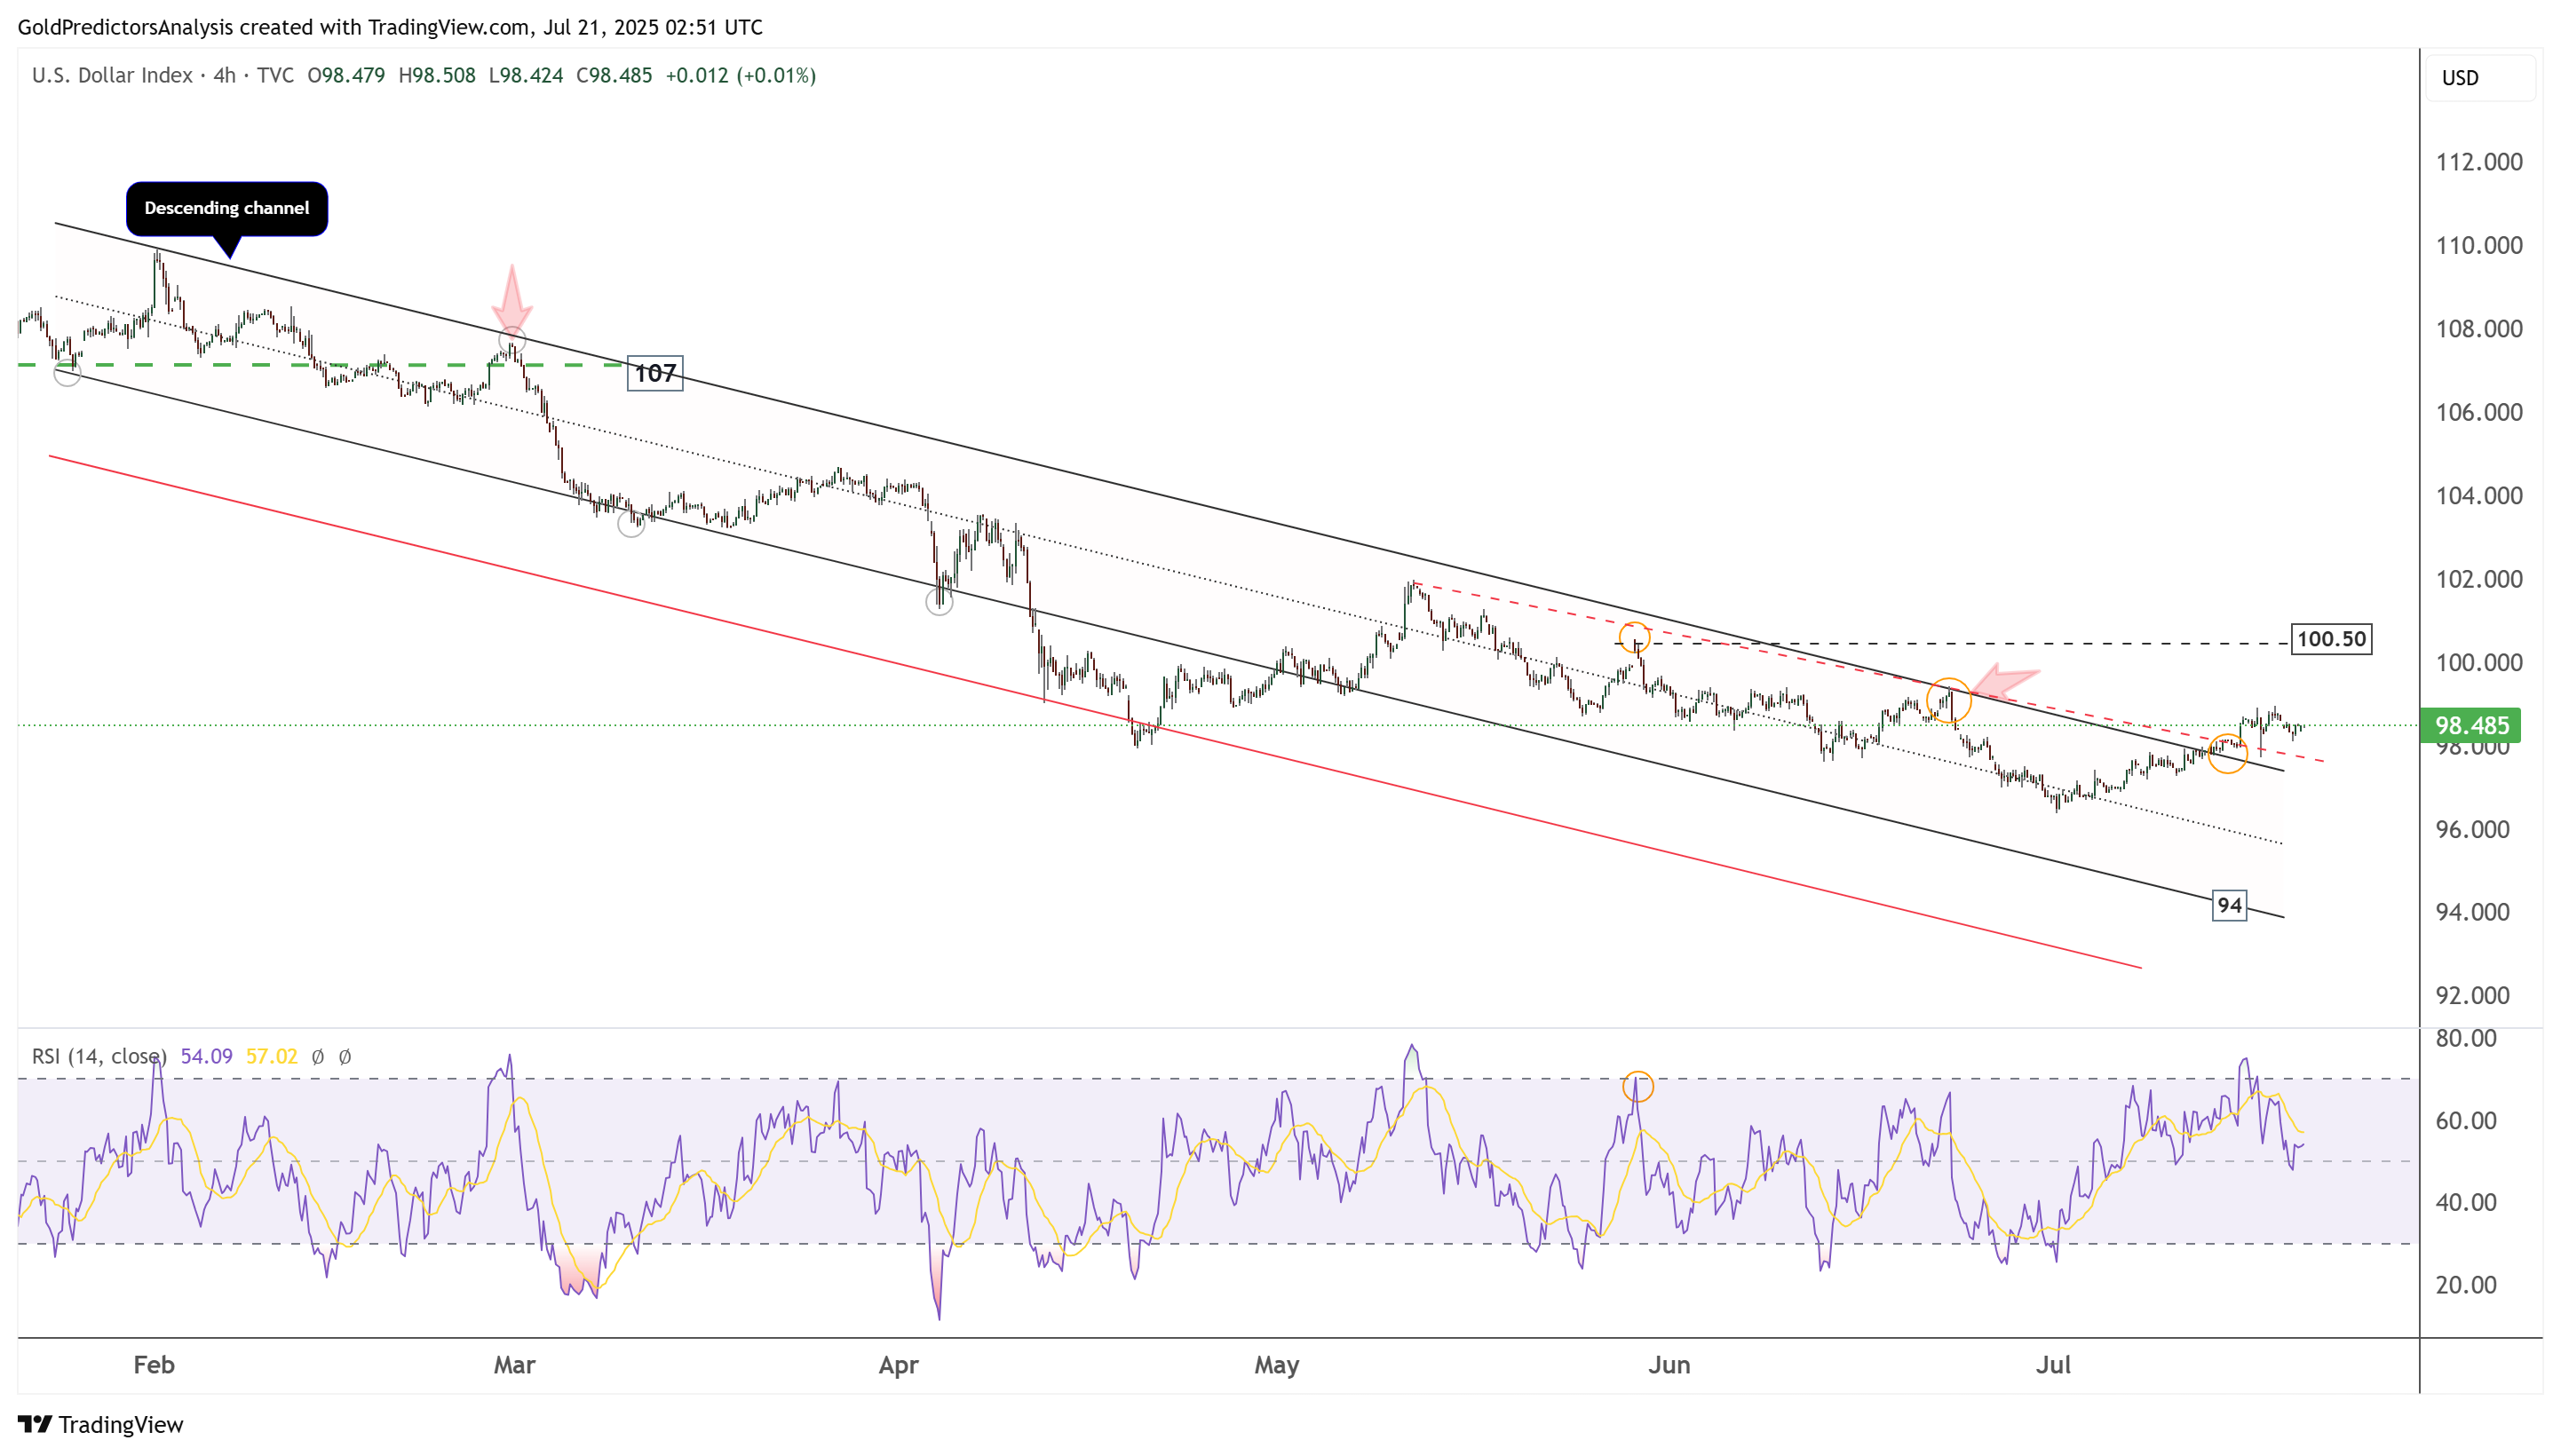The width and height of the screenshot is (2561, 1456).
Task: Click the low value L98.424 in the header
Action: (x=526, y=75)
